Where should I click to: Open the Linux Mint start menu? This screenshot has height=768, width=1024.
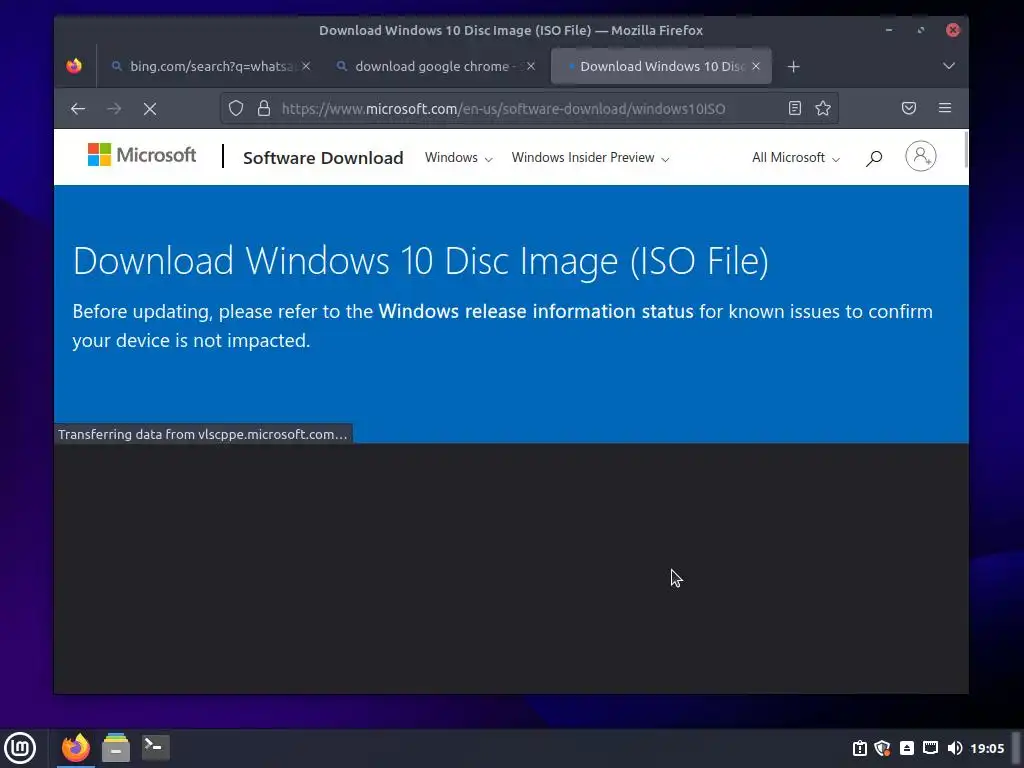pos(20,748)
